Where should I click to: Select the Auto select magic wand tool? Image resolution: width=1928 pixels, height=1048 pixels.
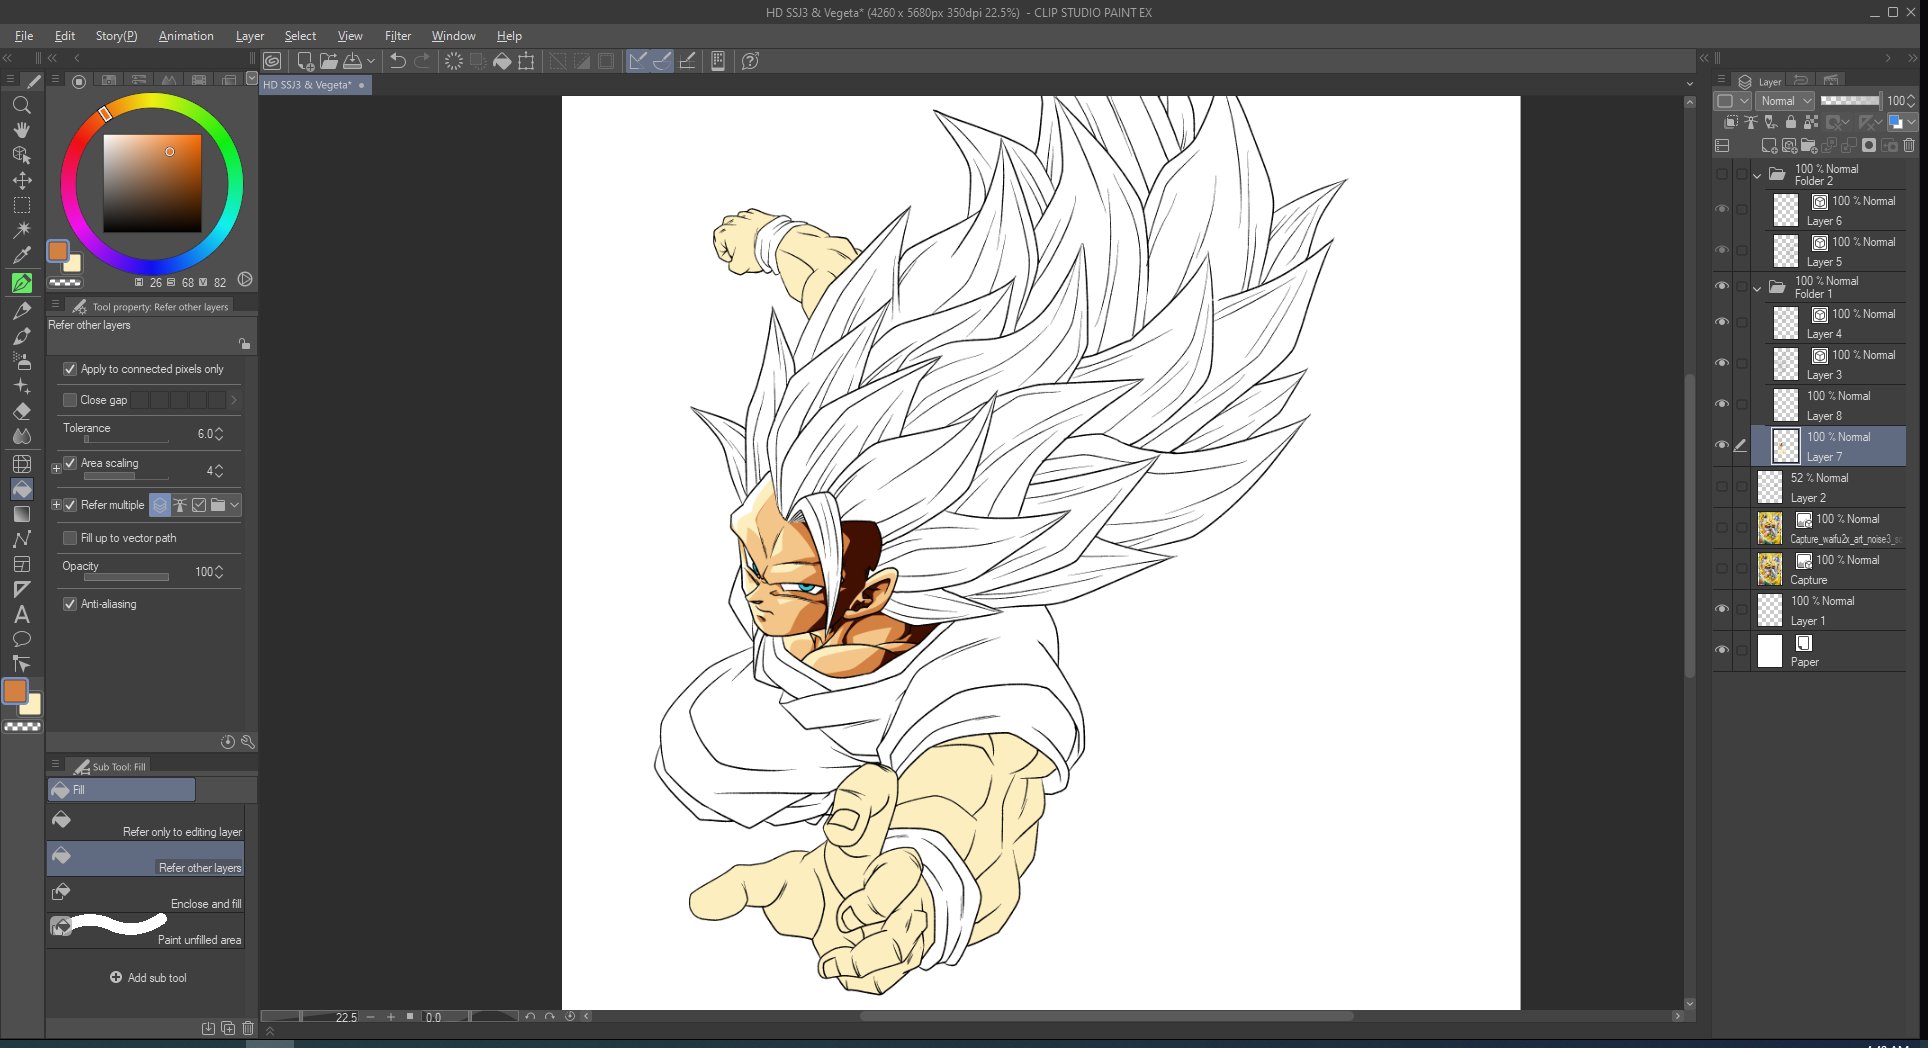21,229
